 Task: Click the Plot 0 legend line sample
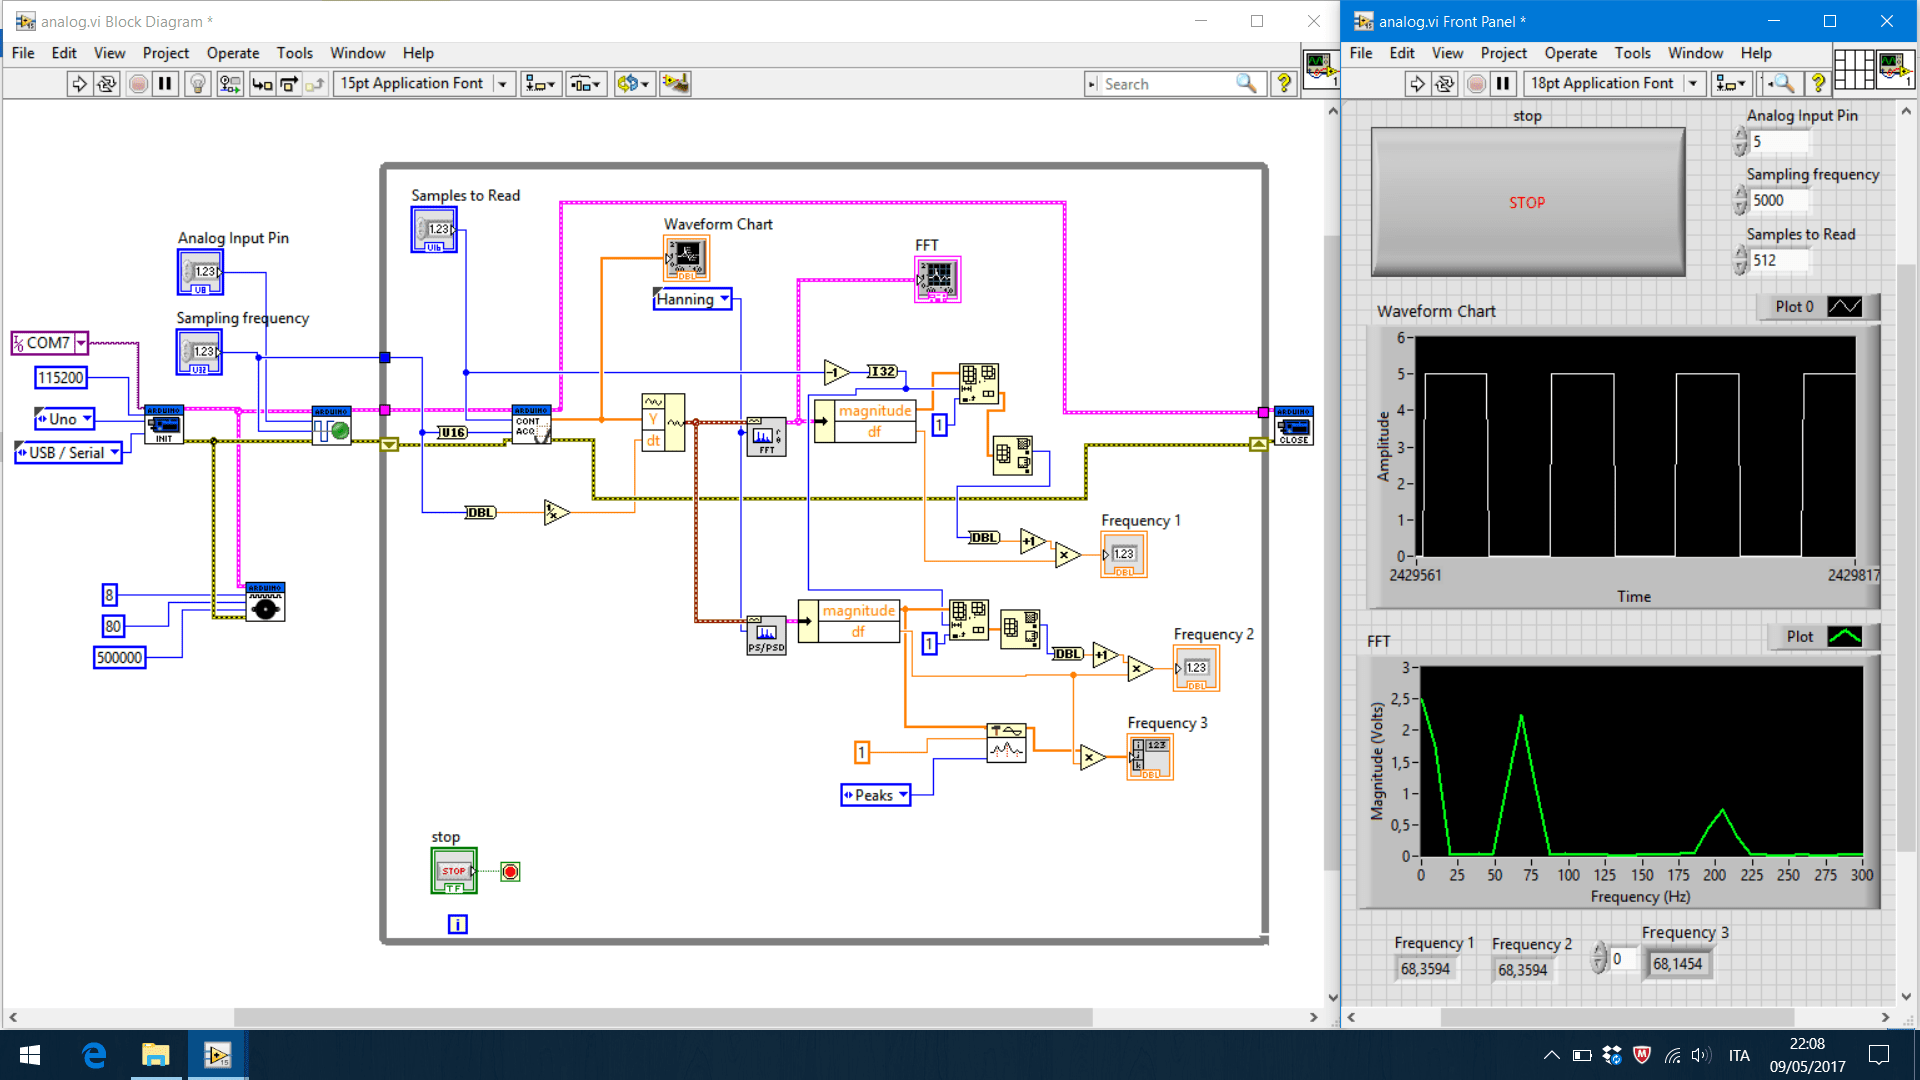point(1846,307)
